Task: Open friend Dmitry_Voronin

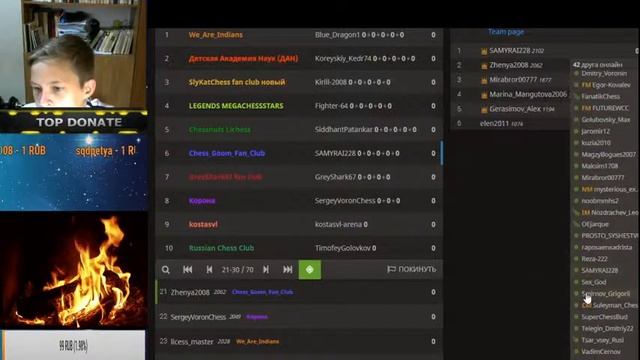Action: click(604, 73)
